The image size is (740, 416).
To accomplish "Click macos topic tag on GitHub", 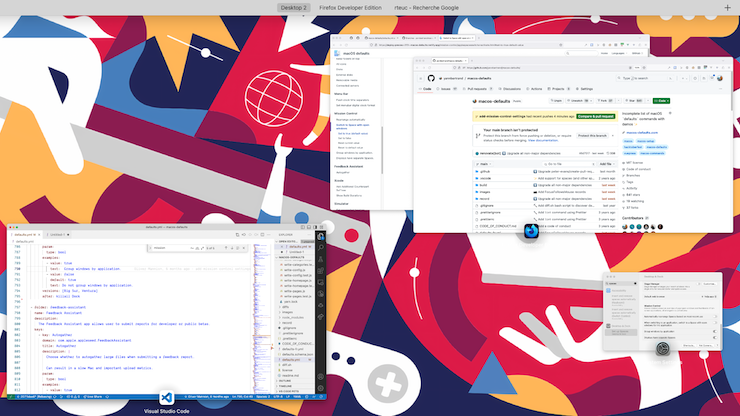I will [x=628, y=141].
